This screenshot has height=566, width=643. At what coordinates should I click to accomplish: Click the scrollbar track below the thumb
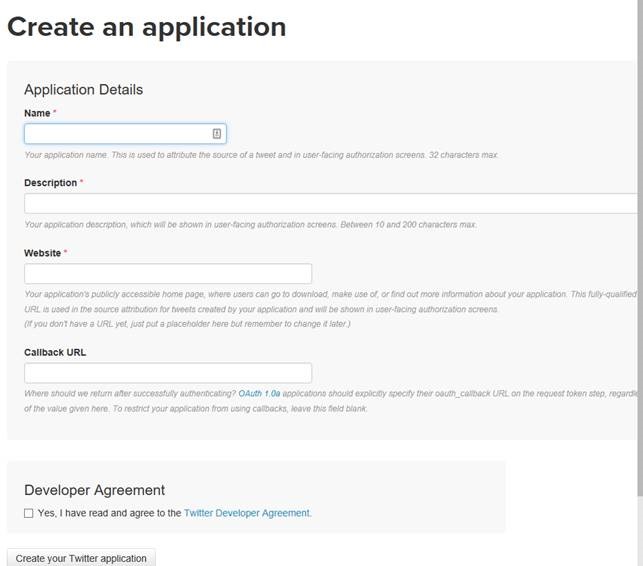tap(639, 530)
